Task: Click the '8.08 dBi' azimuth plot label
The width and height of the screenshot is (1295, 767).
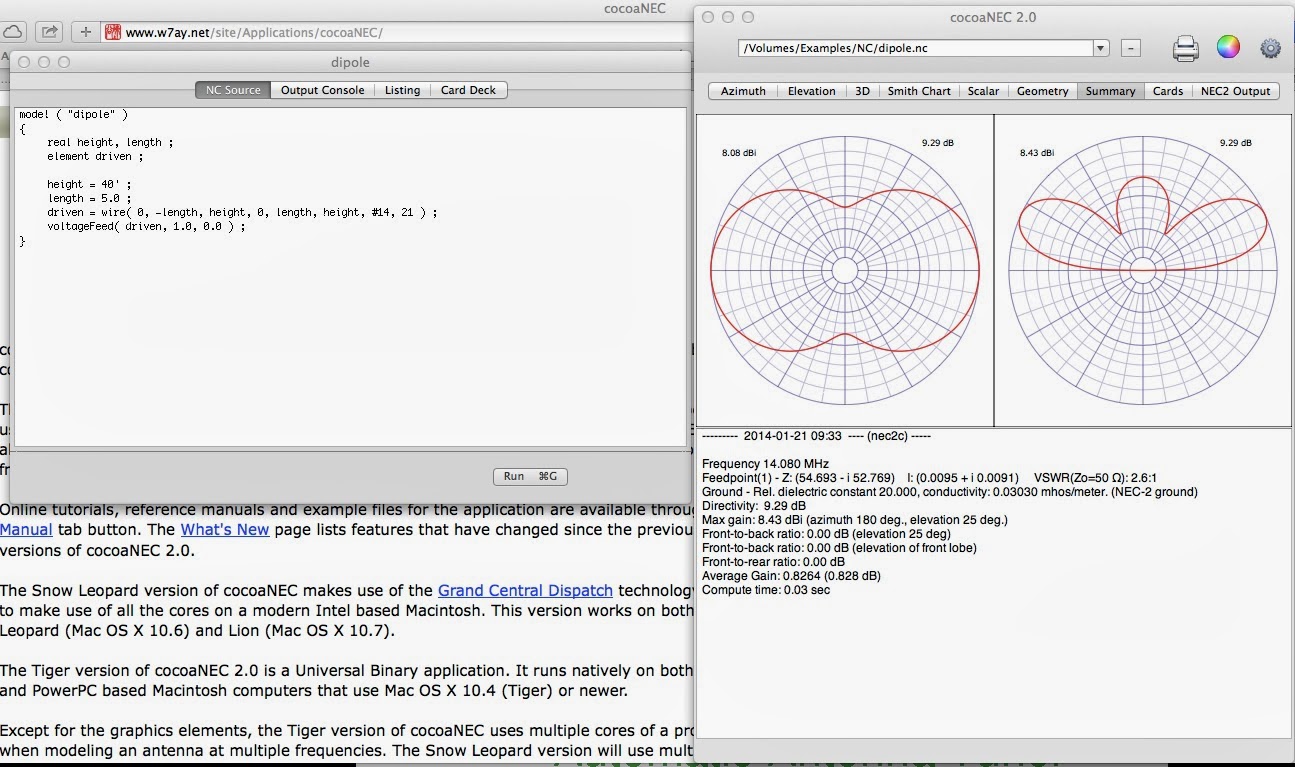Action: [x=739, y=153]
